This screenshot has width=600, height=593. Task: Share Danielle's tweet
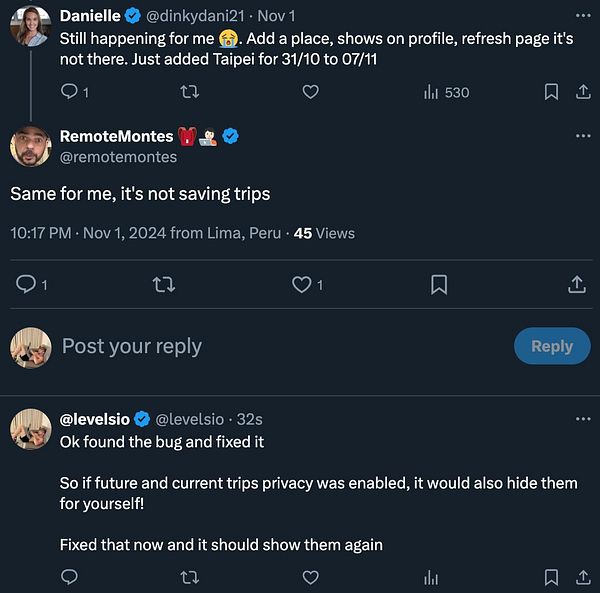583,92
